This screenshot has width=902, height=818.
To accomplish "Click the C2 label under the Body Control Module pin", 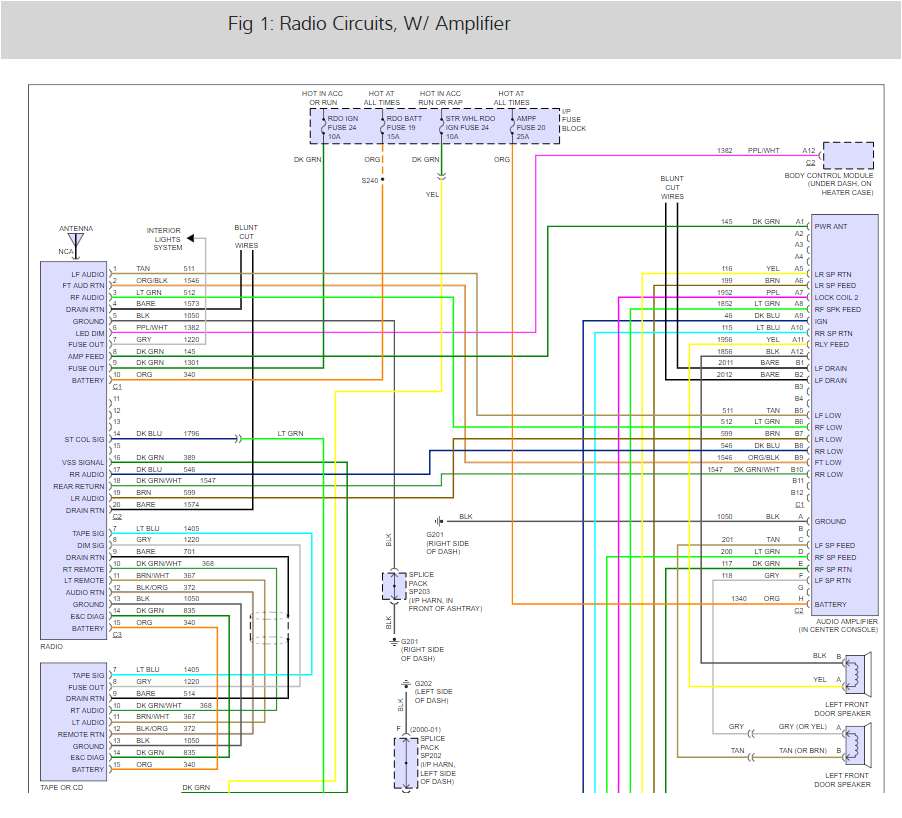I will [810, 162].
